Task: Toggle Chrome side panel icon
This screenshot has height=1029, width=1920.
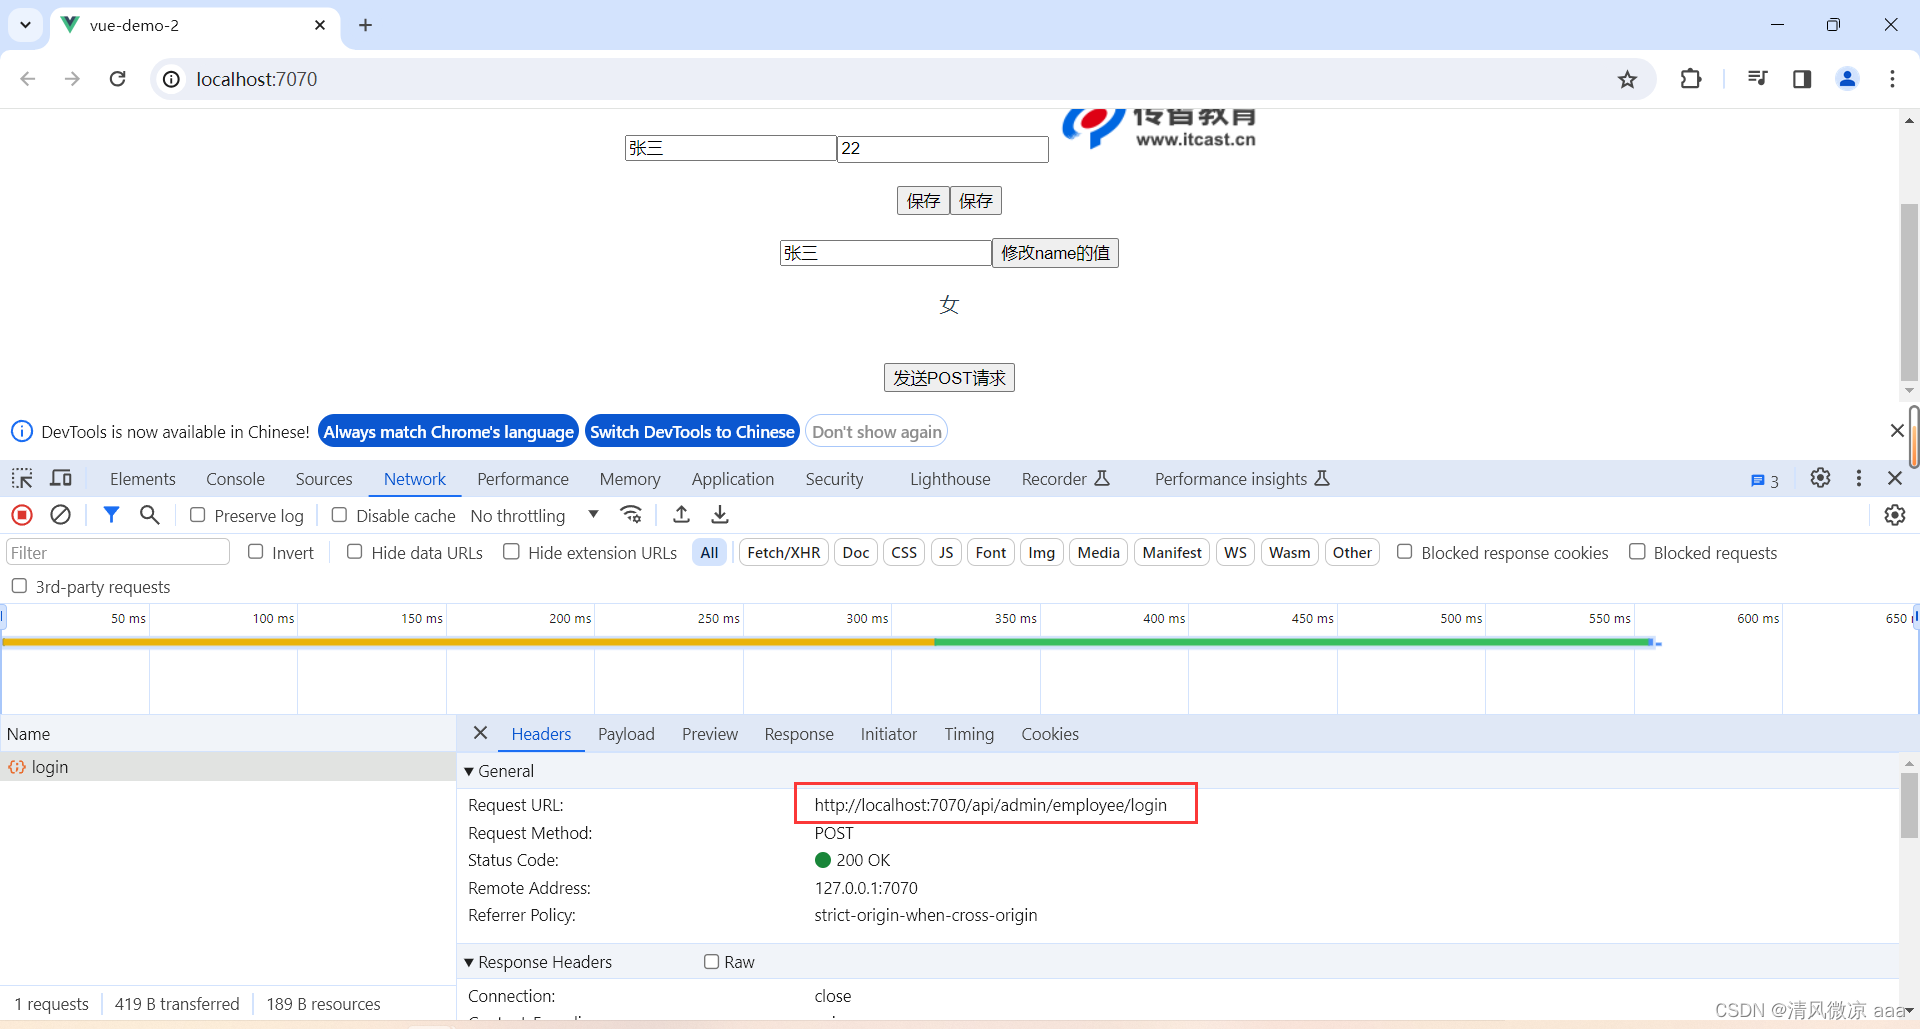Action: click(1802, 79)
